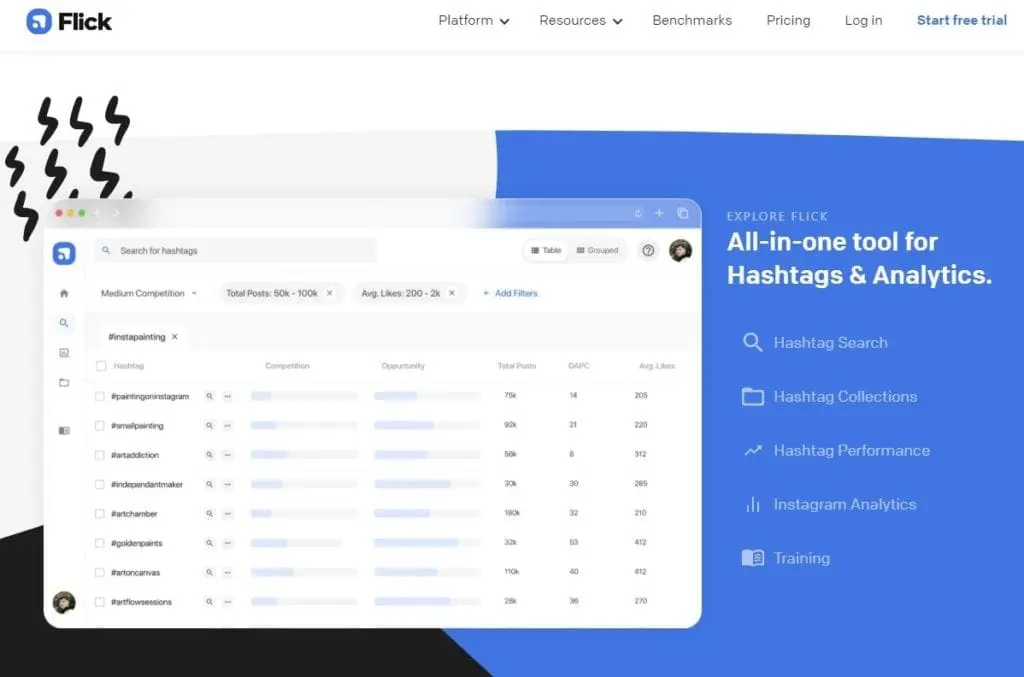Click the browser back arrow
1024x677 pixels.
click(97, 213)
